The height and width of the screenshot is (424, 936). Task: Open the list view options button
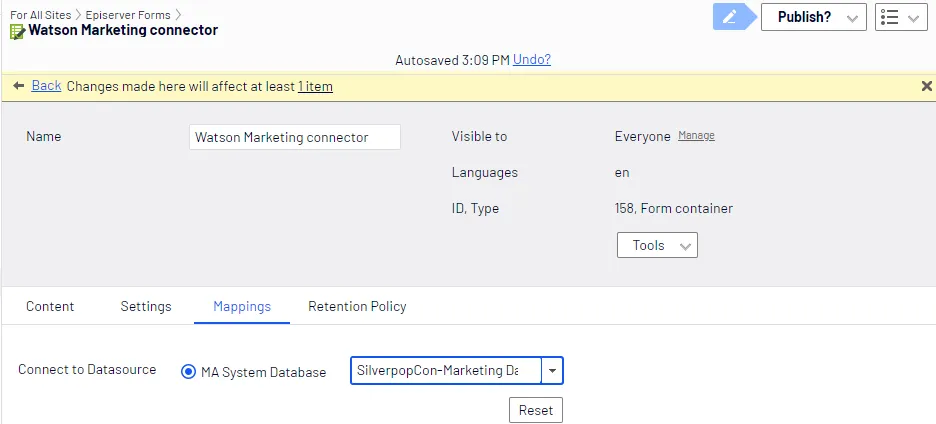pos(901,17)
